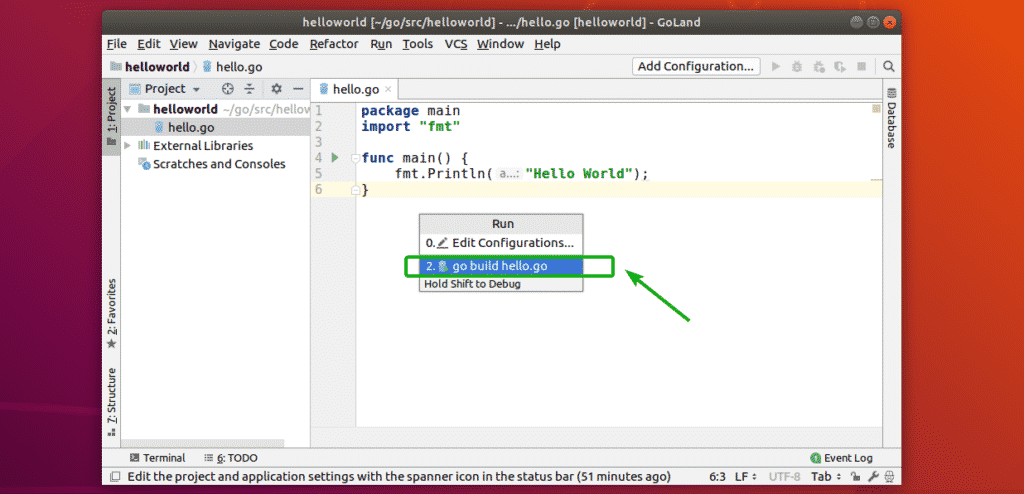
Task: Click the green run gutter arrow beside func main
Action: (335, 157)
